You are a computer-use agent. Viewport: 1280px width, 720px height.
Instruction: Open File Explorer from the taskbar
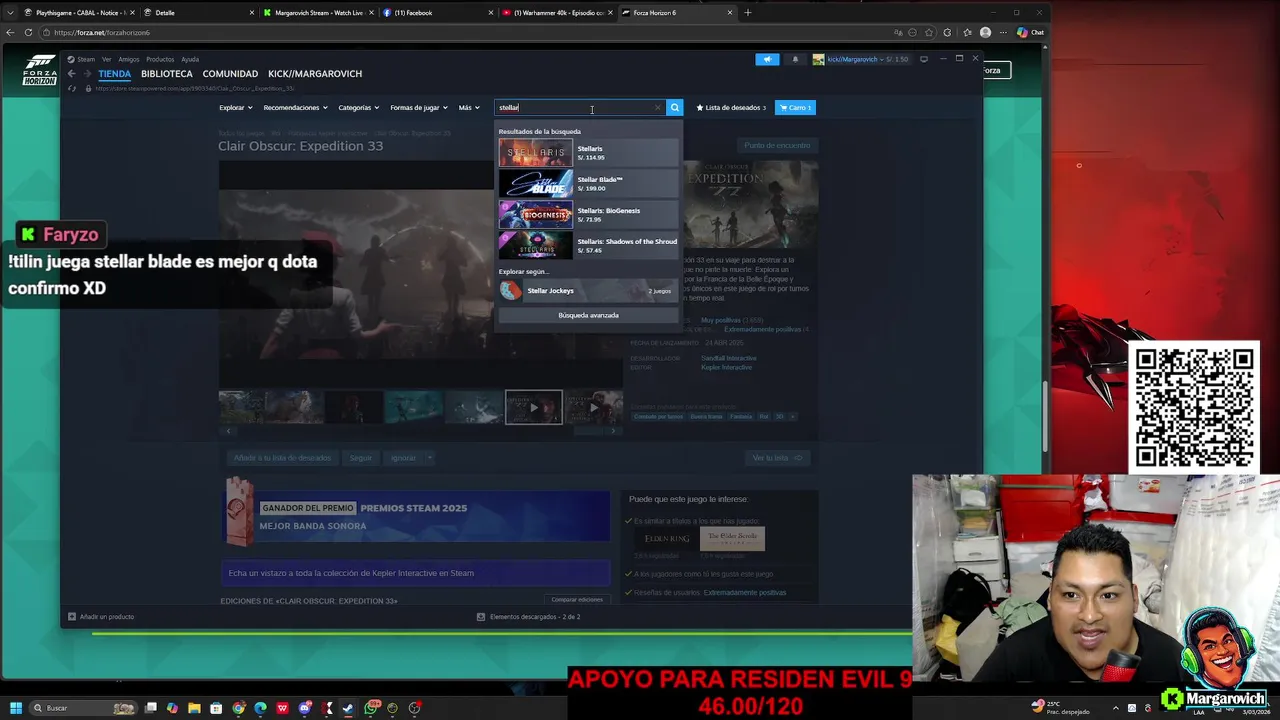[x=194, y=708]
